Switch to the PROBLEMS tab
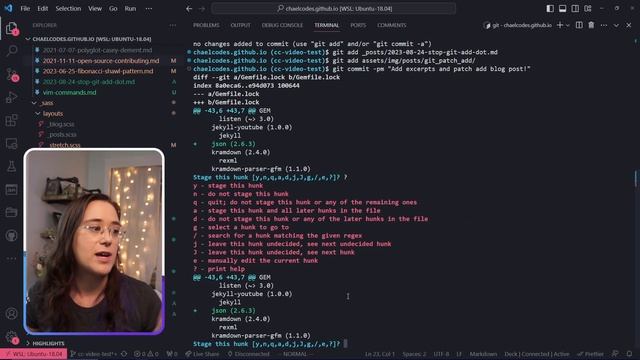This screenshot has width=640, height=360. [x=206, y=25]
